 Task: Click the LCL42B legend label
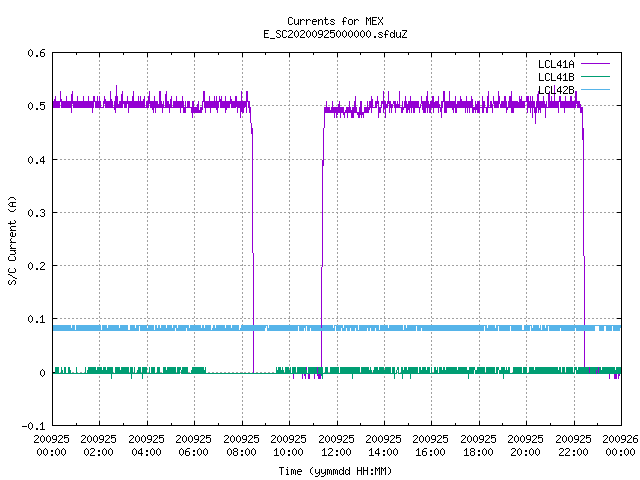(556, 90)
